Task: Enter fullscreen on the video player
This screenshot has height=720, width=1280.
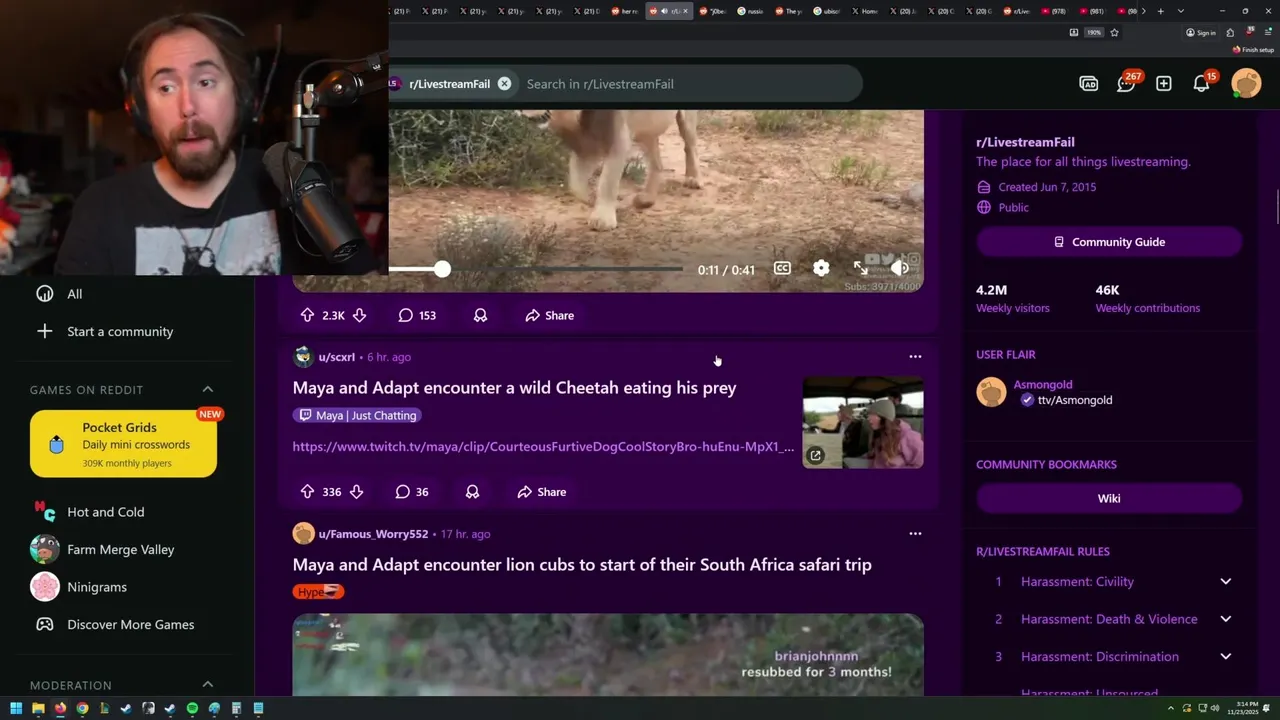Action: tap(861, 269)
